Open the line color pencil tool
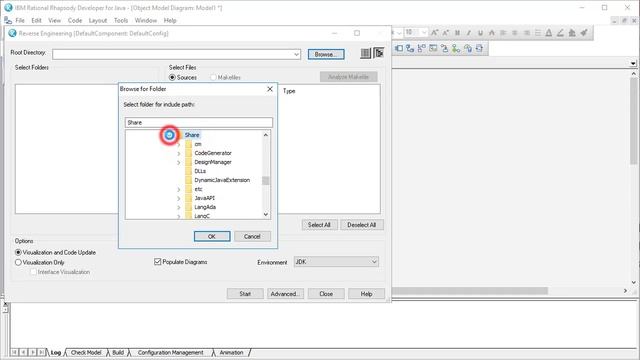Image resolution: width=640 pixels, height=360 pixels. pyautogui.click(x=560, y=33)
